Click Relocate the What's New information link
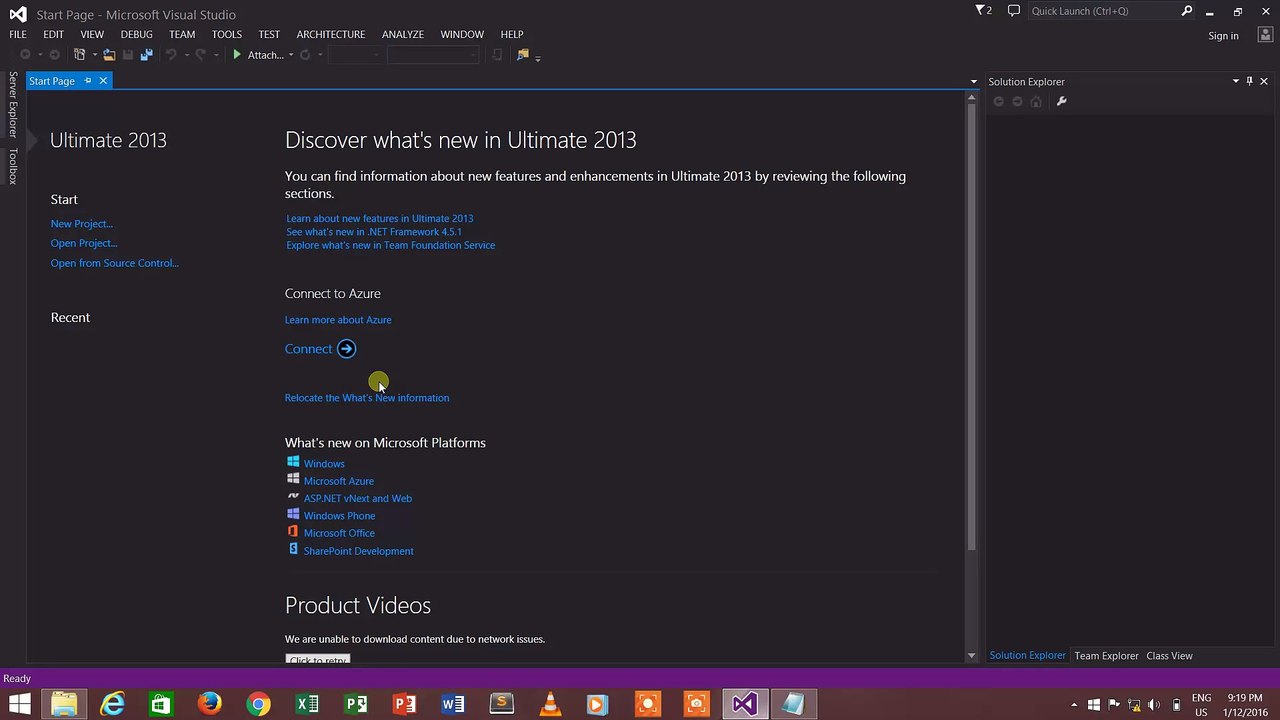Image resolution: width=1280 pixels, height=720 pixels. (367, 398)
